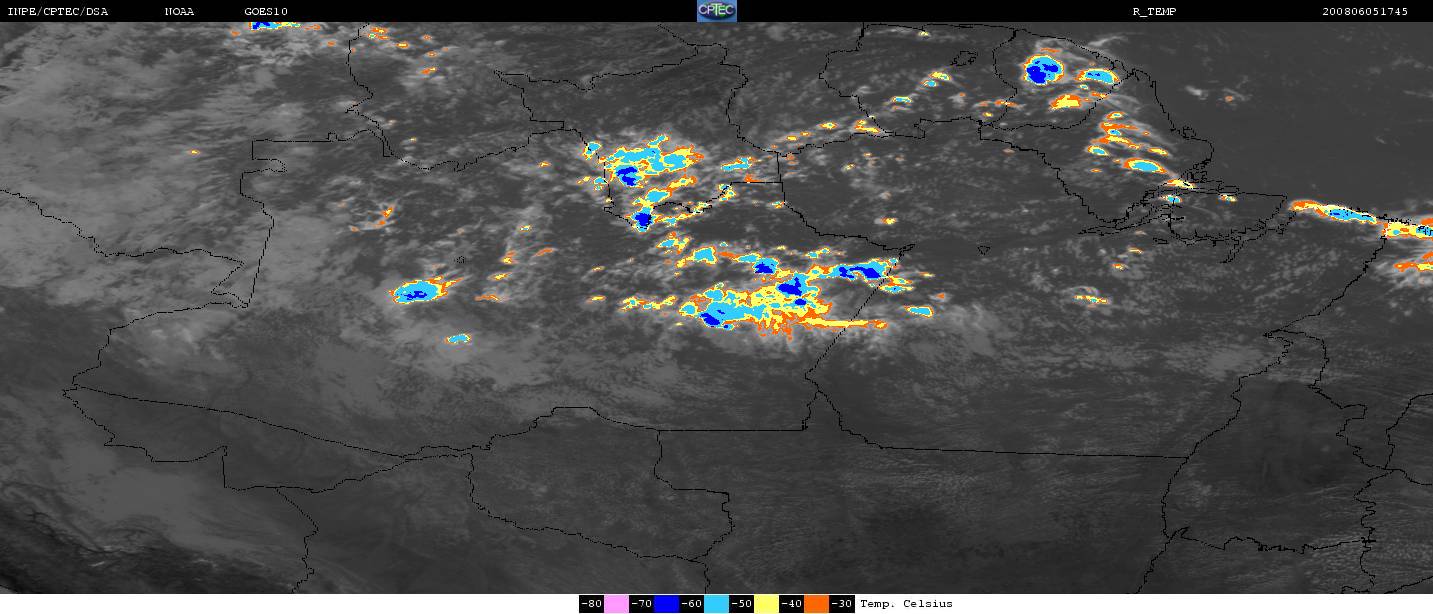Click the orange legend color swatch
1433x614 pixels.
(816, 604)
